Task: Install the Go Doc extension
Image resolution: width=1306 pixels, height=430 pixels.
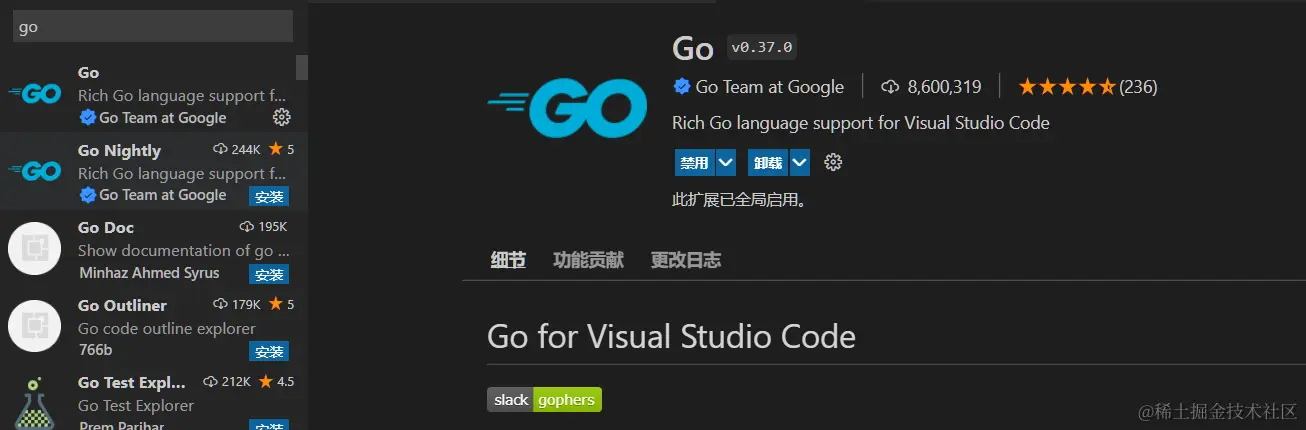Action: pos(269,274)
